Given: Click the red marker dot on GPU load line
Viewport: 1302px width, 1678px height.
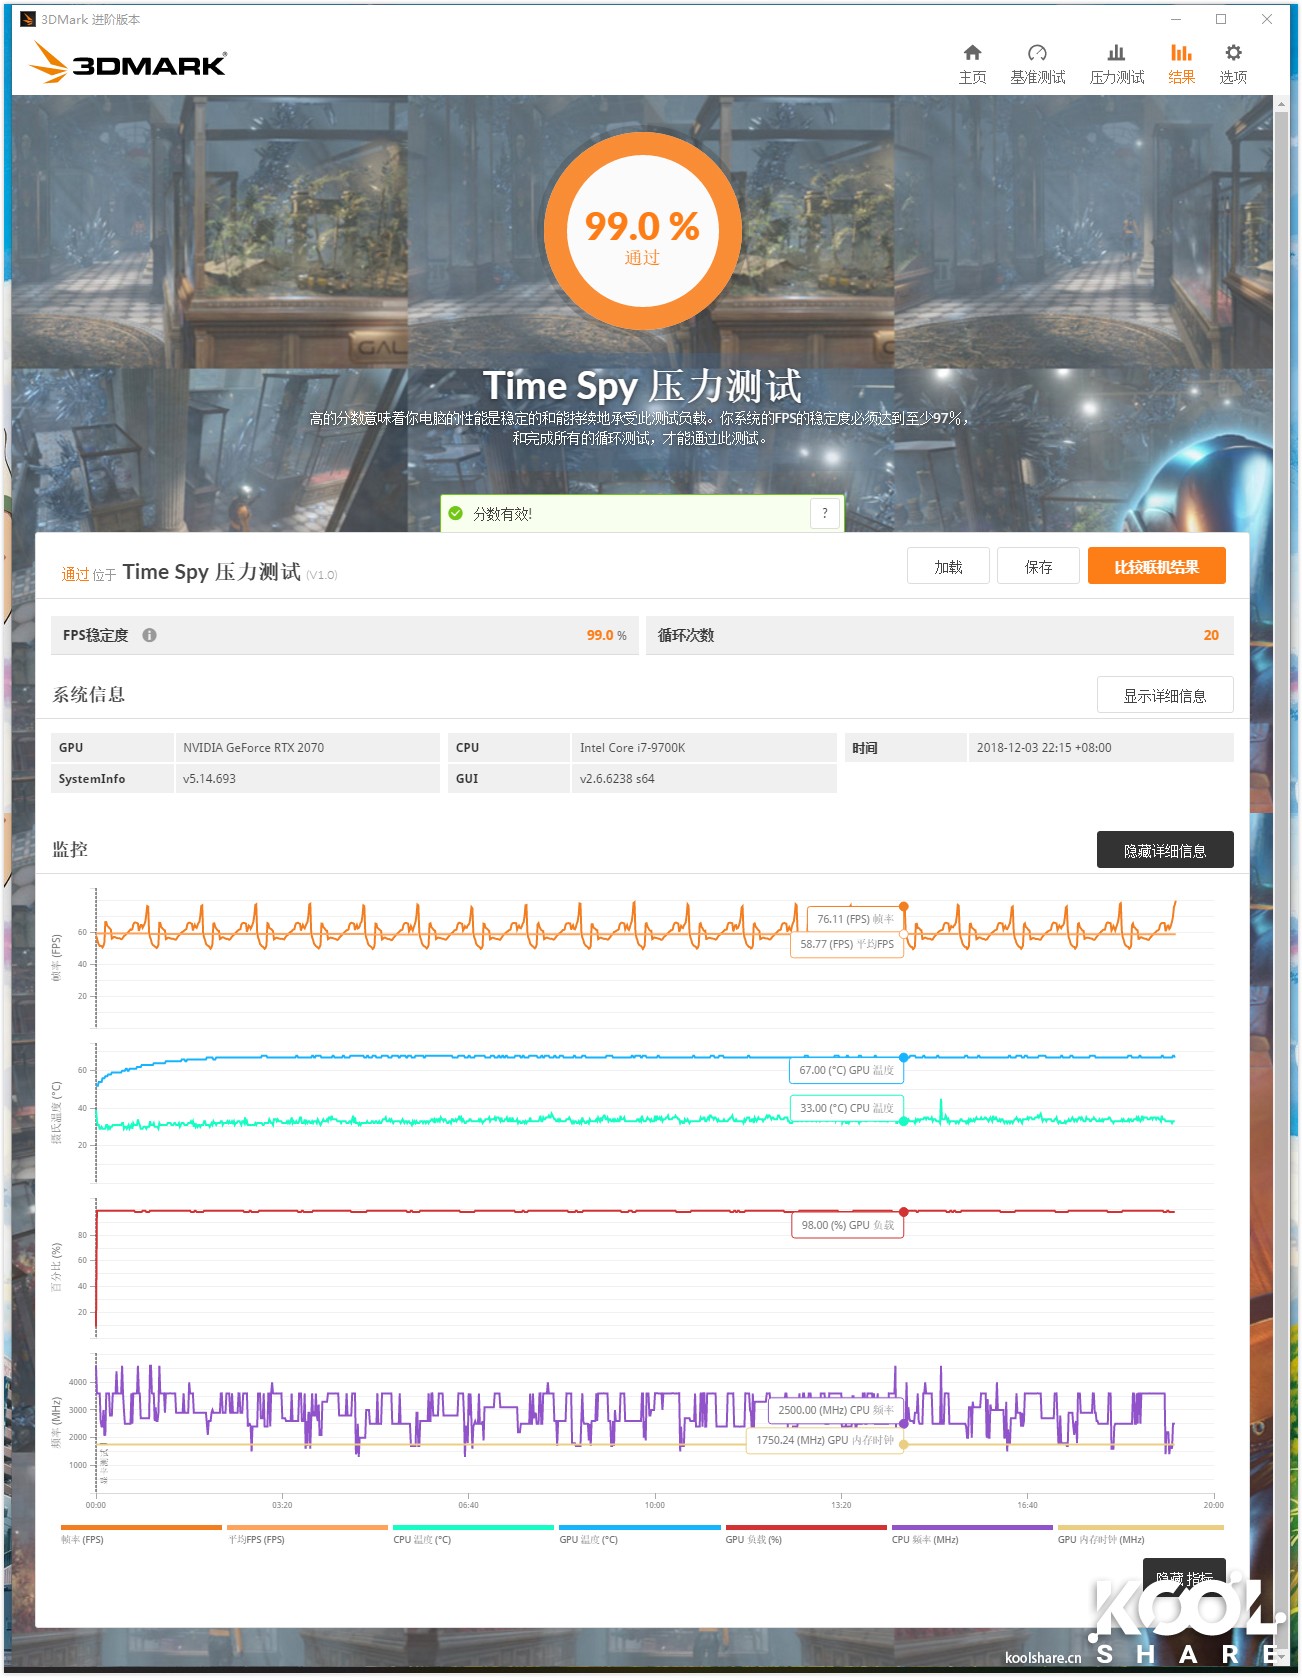Looking at the screenshot, I should pos(904,1212).
